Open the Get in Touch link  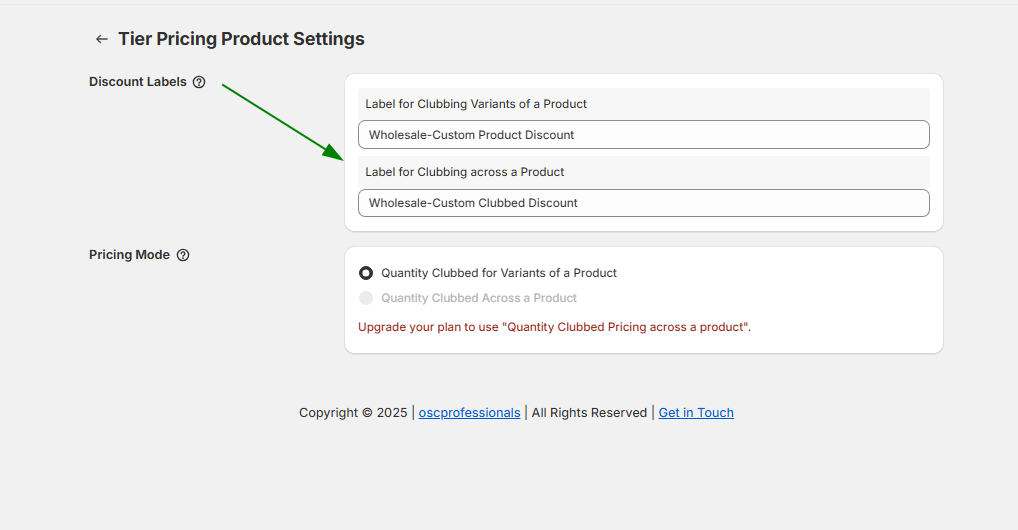[x=696, y=413]
